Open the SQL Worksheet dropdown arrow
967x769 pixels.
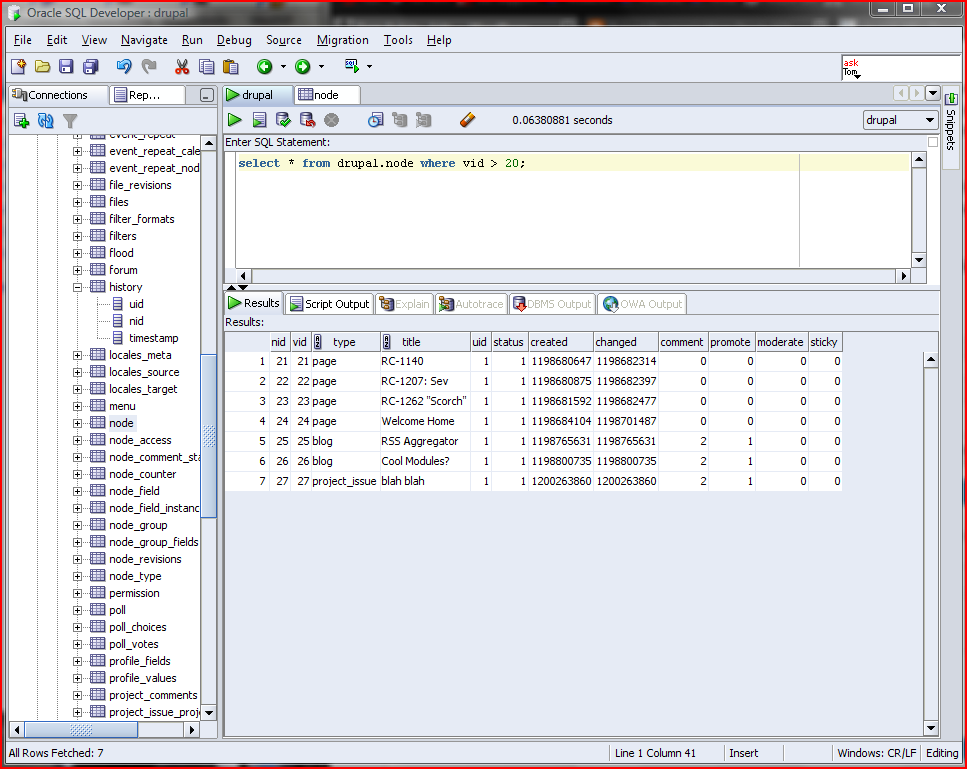[369, 67]
